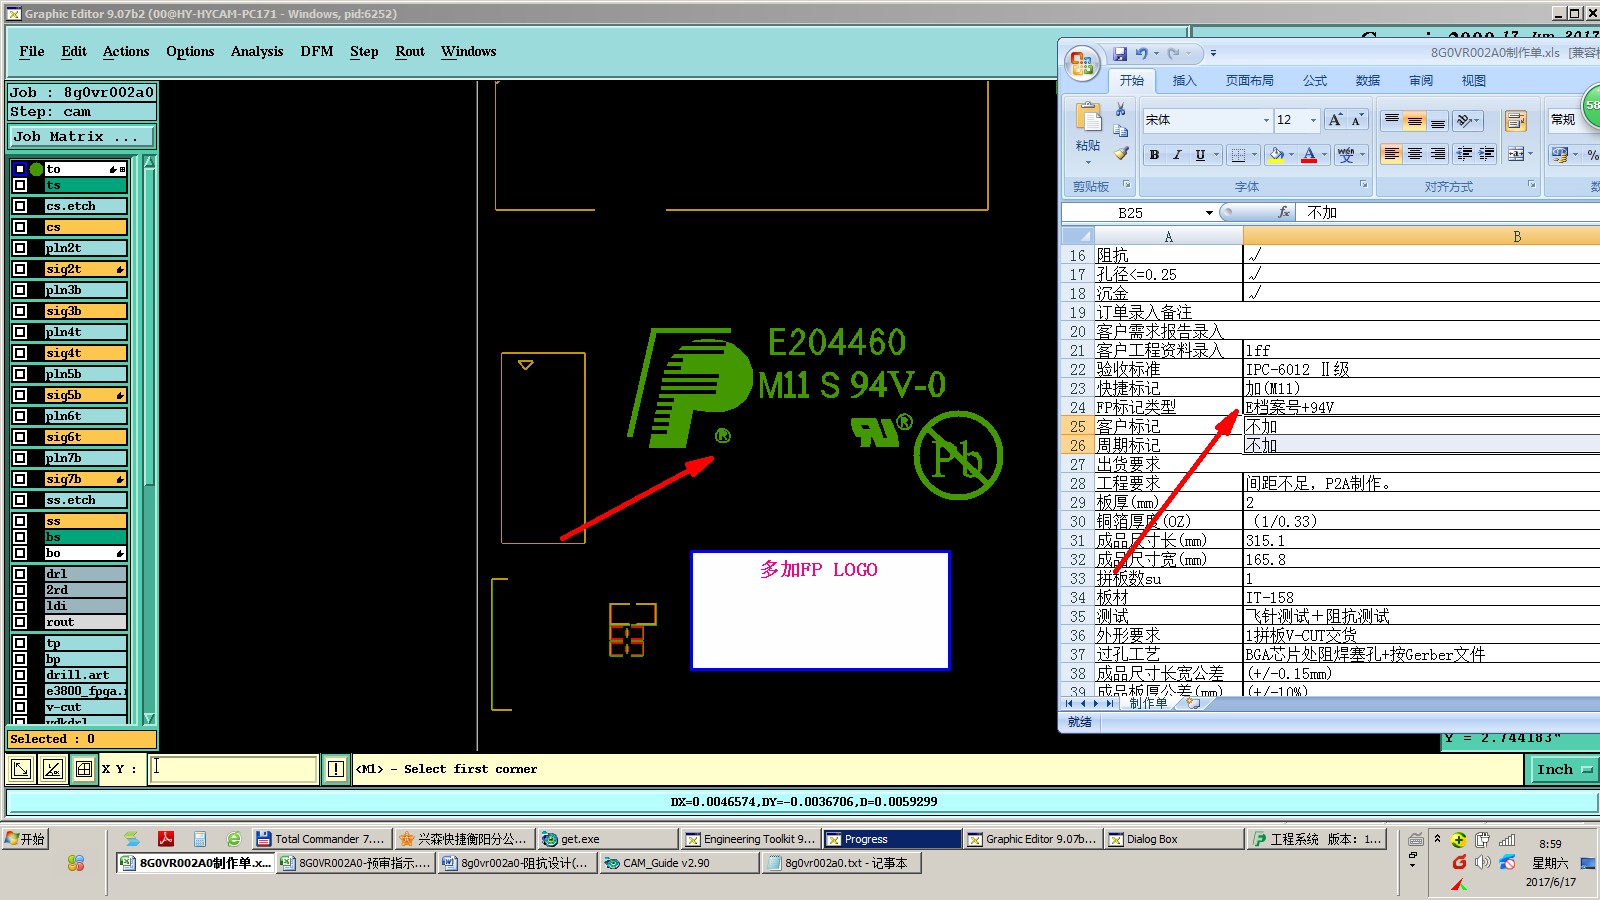
Task: Increase indent in Excel alignment group
Action: pos(1487,154)
